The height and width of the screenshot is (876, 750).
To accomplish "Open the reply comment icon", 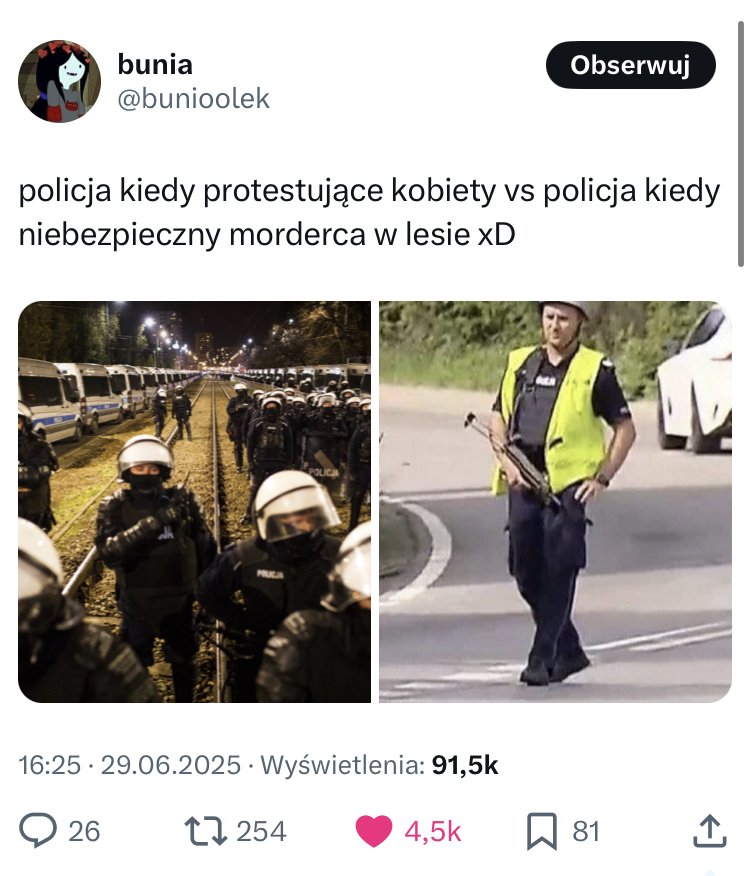I will click(x=38, y=831).
